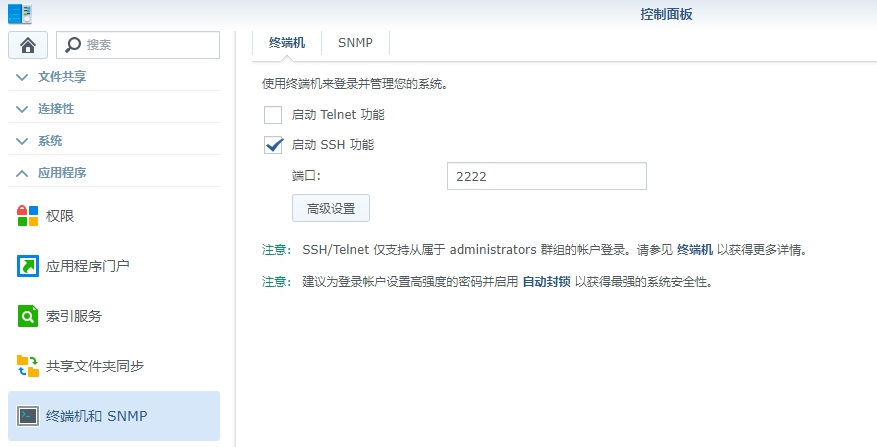Viewport: 877px width, 447px height.
Task: Click the 启动 Telnet 功能 label text
Action: 338,115
